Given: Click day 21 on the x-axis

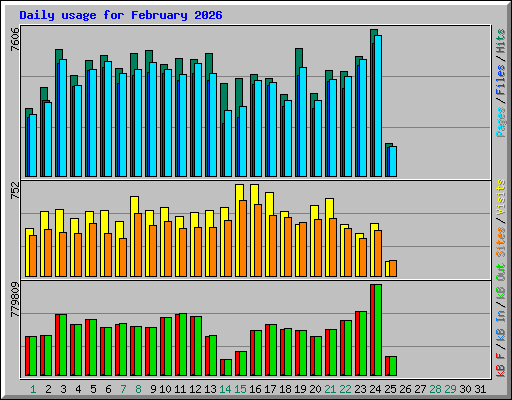Looking at the screenshot, I should coord(330,389).
